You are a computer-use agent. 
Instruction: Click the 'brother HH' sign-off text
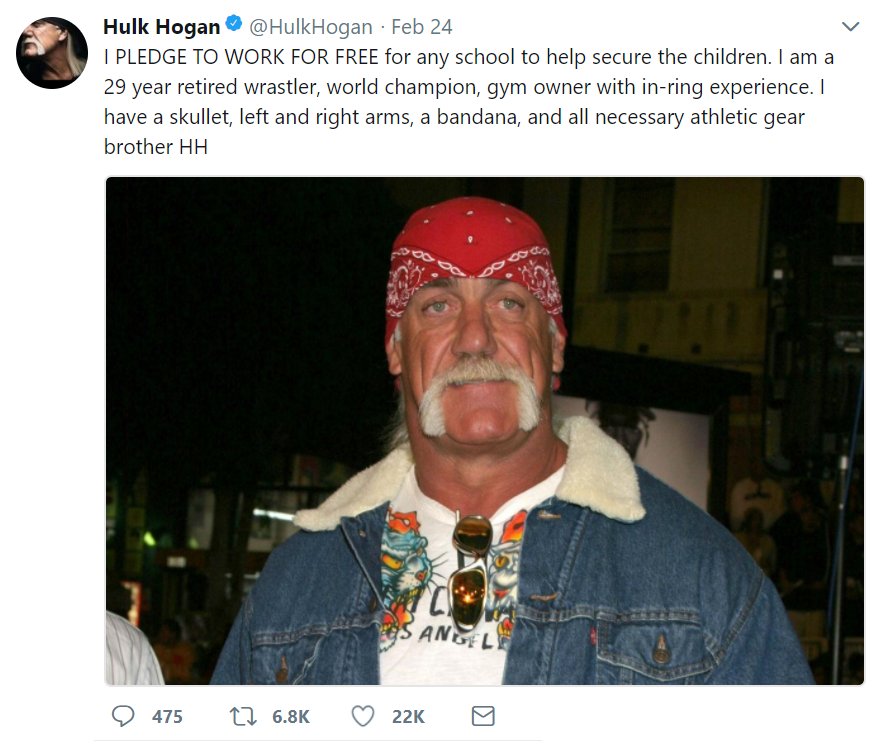pyautogui.click(x=156, y=147)
